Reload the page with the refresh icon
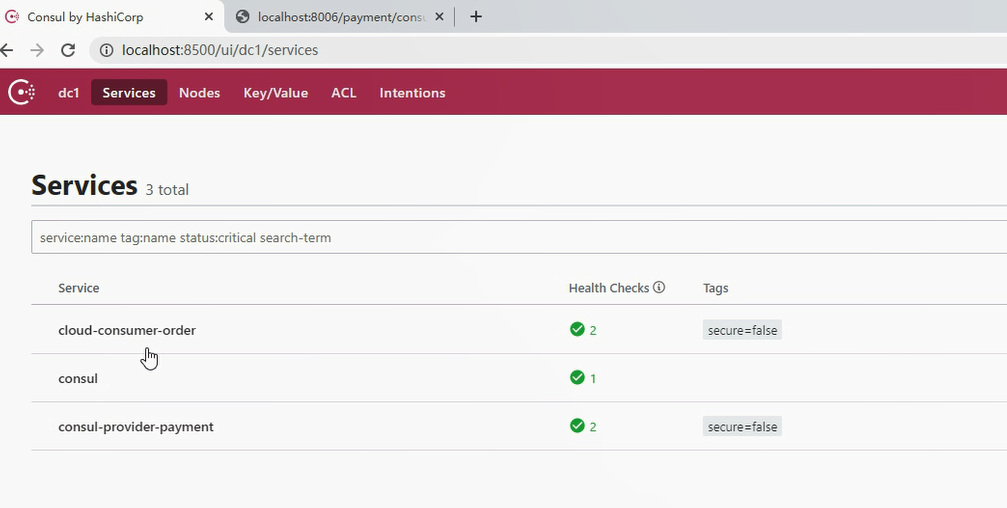 coord(68,50)
